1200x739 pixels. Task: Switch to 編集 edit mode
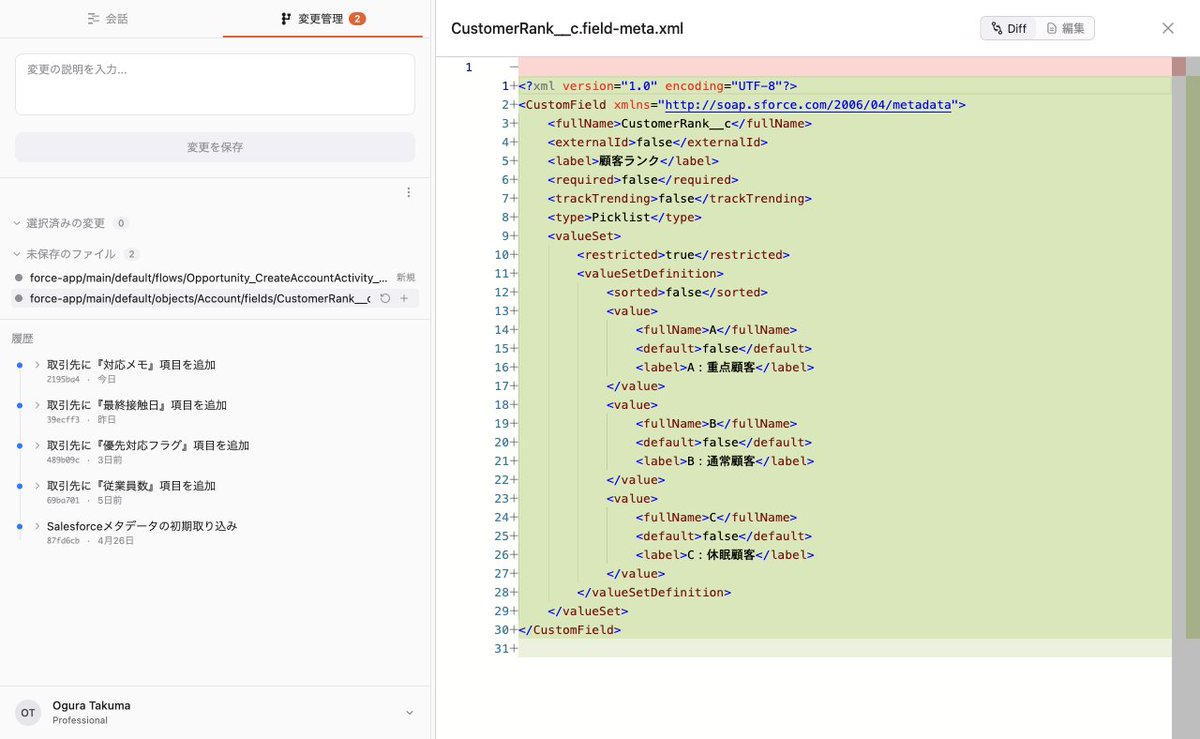[1065, 28]
